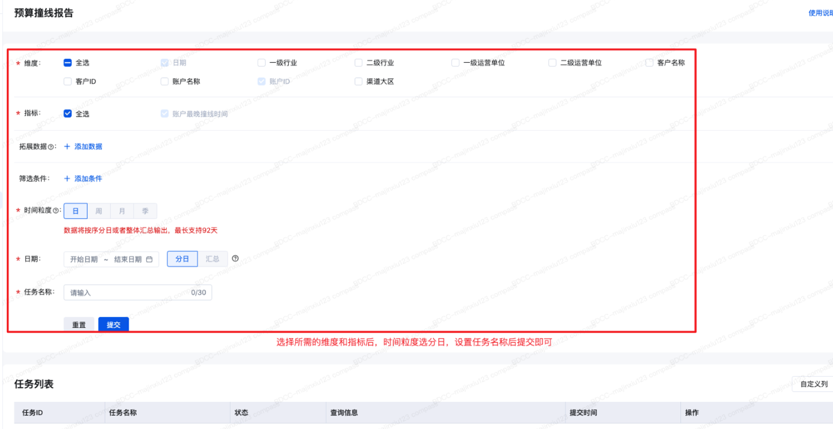Toggle the 全选 checkbox for 维度
This screenshot has width=833, height=429.
tap(68, 63)
